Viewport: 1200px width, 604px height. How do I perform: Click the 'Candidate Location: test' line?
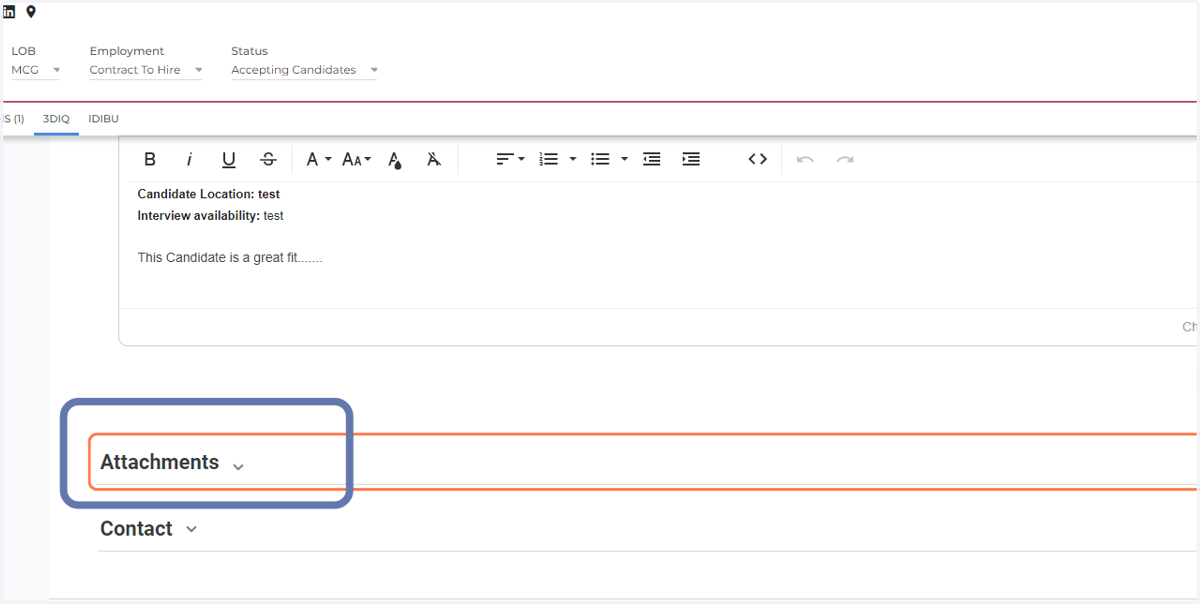(208, 194)
